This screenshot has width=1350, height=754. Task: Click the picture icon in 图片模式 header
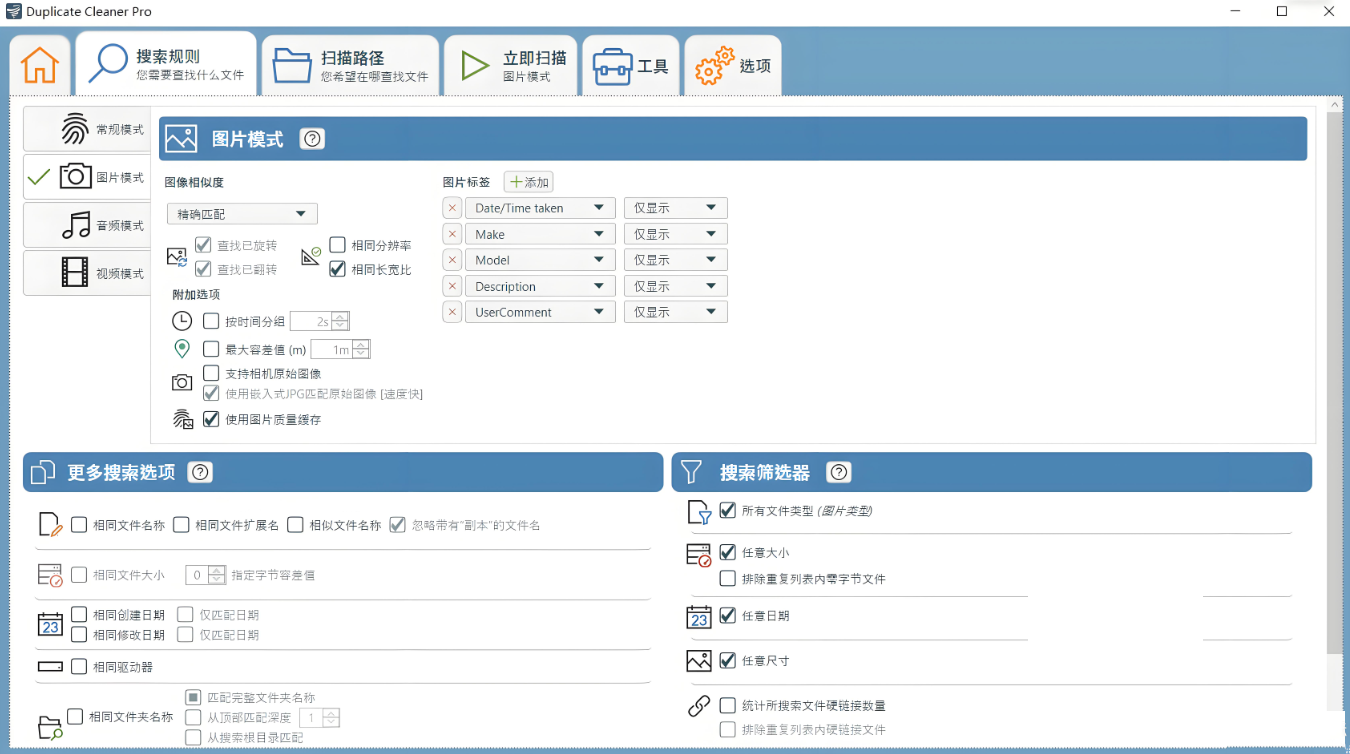click(181, 139)
